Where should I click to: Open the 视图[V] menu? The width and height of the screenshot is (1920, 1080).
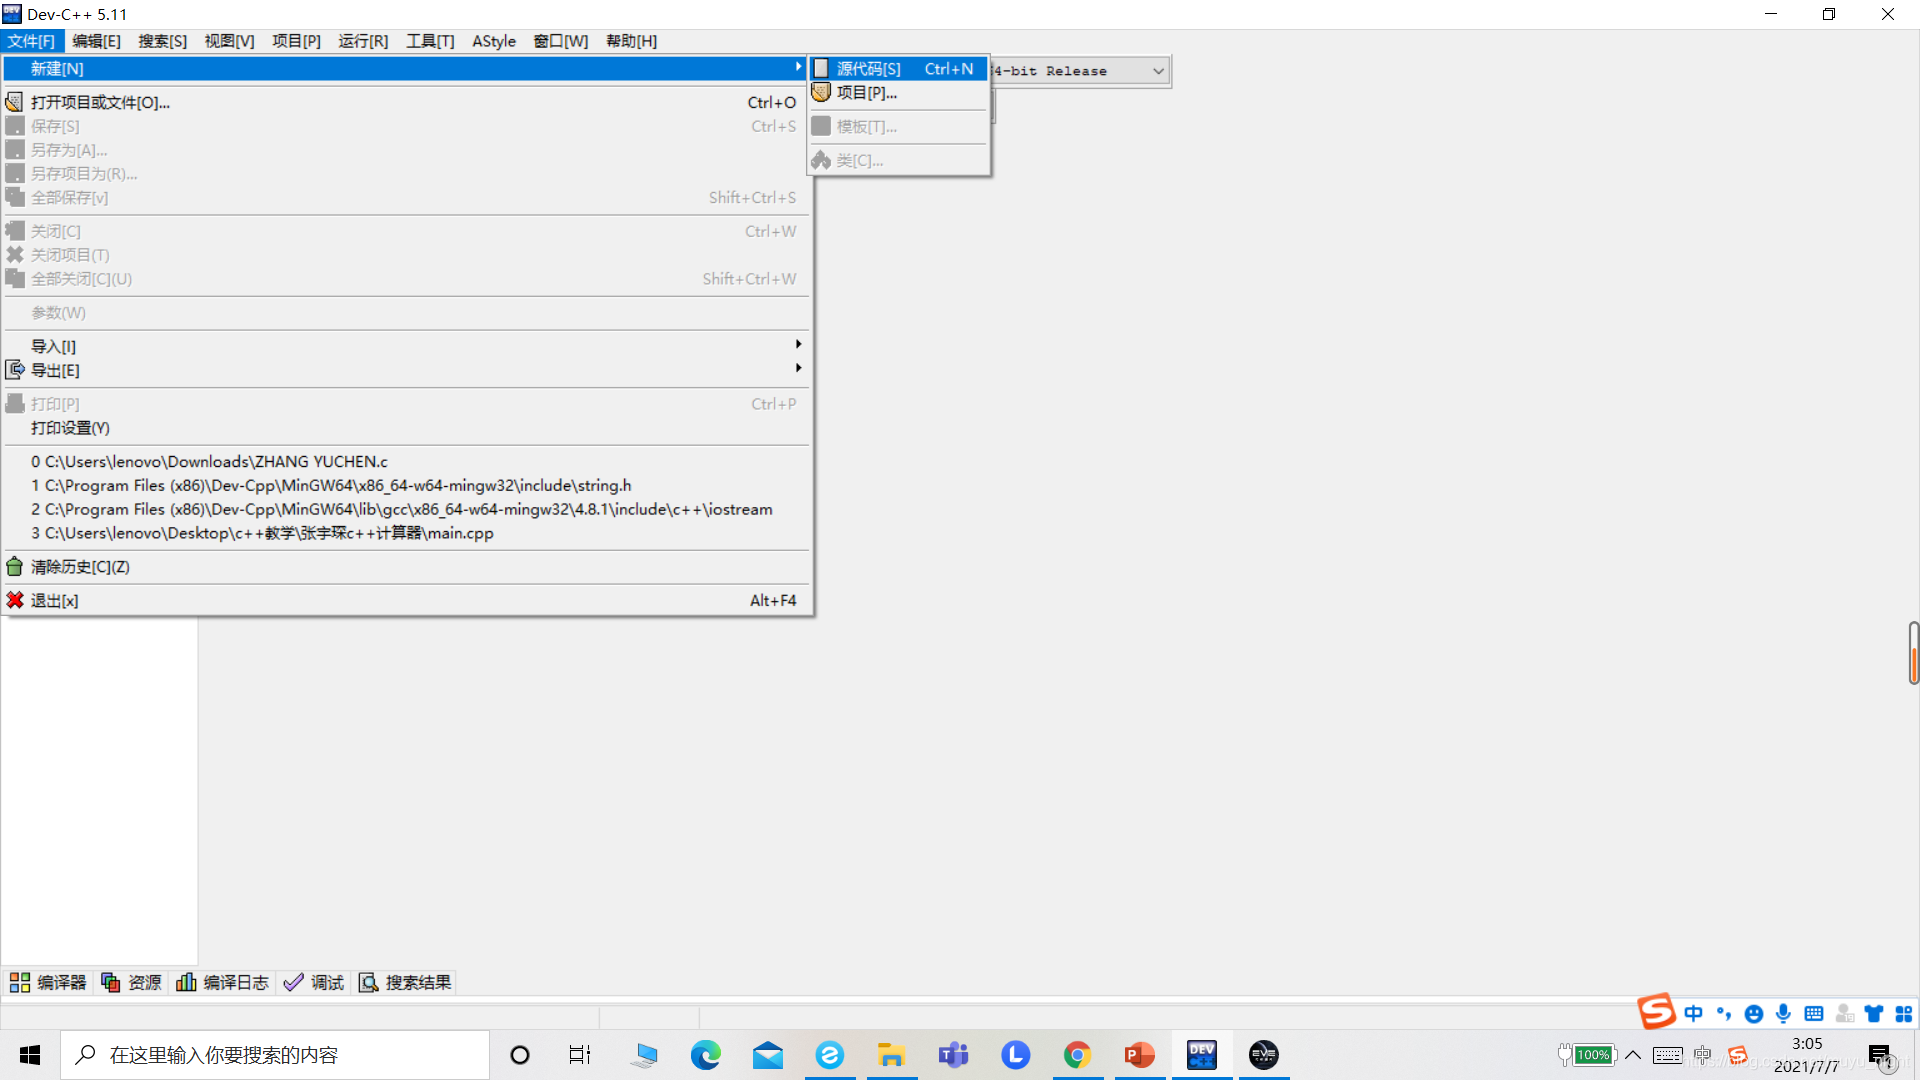point(229,41)
